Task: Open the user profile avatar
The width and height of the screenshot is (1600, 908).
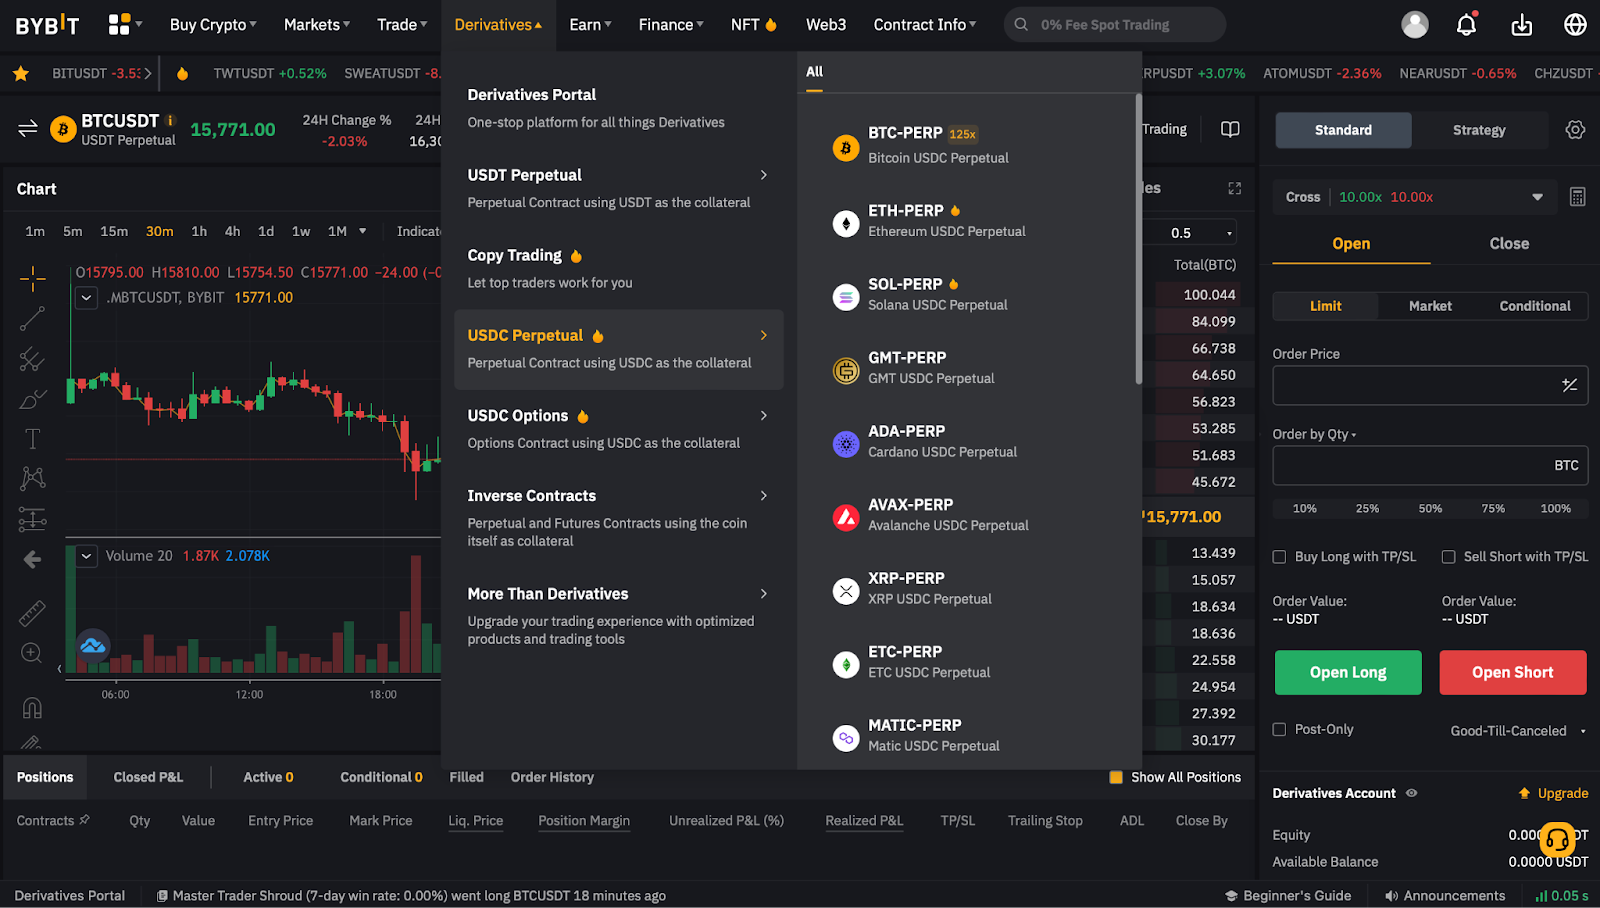Action: coord(1414,25)
